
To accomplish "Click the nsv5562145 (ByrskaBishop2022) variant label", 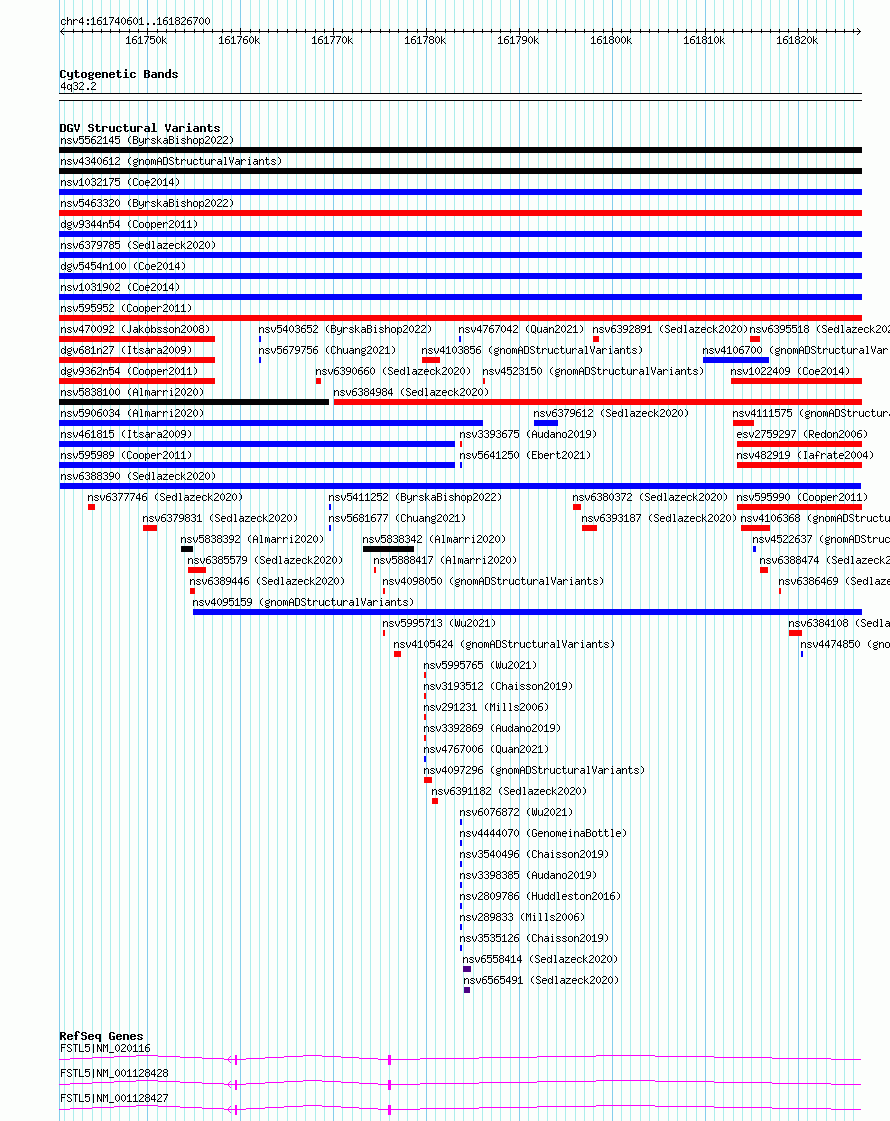I will click(147, 140).
